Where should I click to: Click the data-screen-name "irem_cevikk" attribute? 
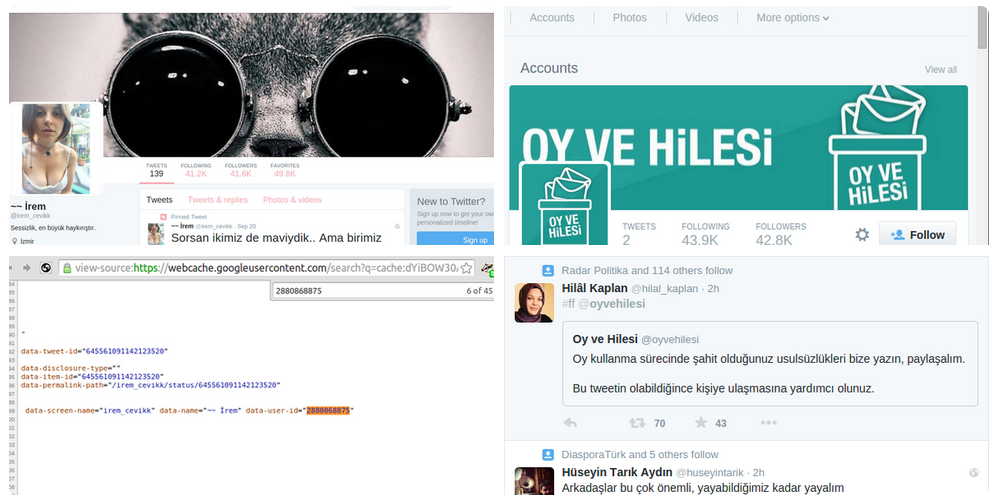(x=90, y=411)
